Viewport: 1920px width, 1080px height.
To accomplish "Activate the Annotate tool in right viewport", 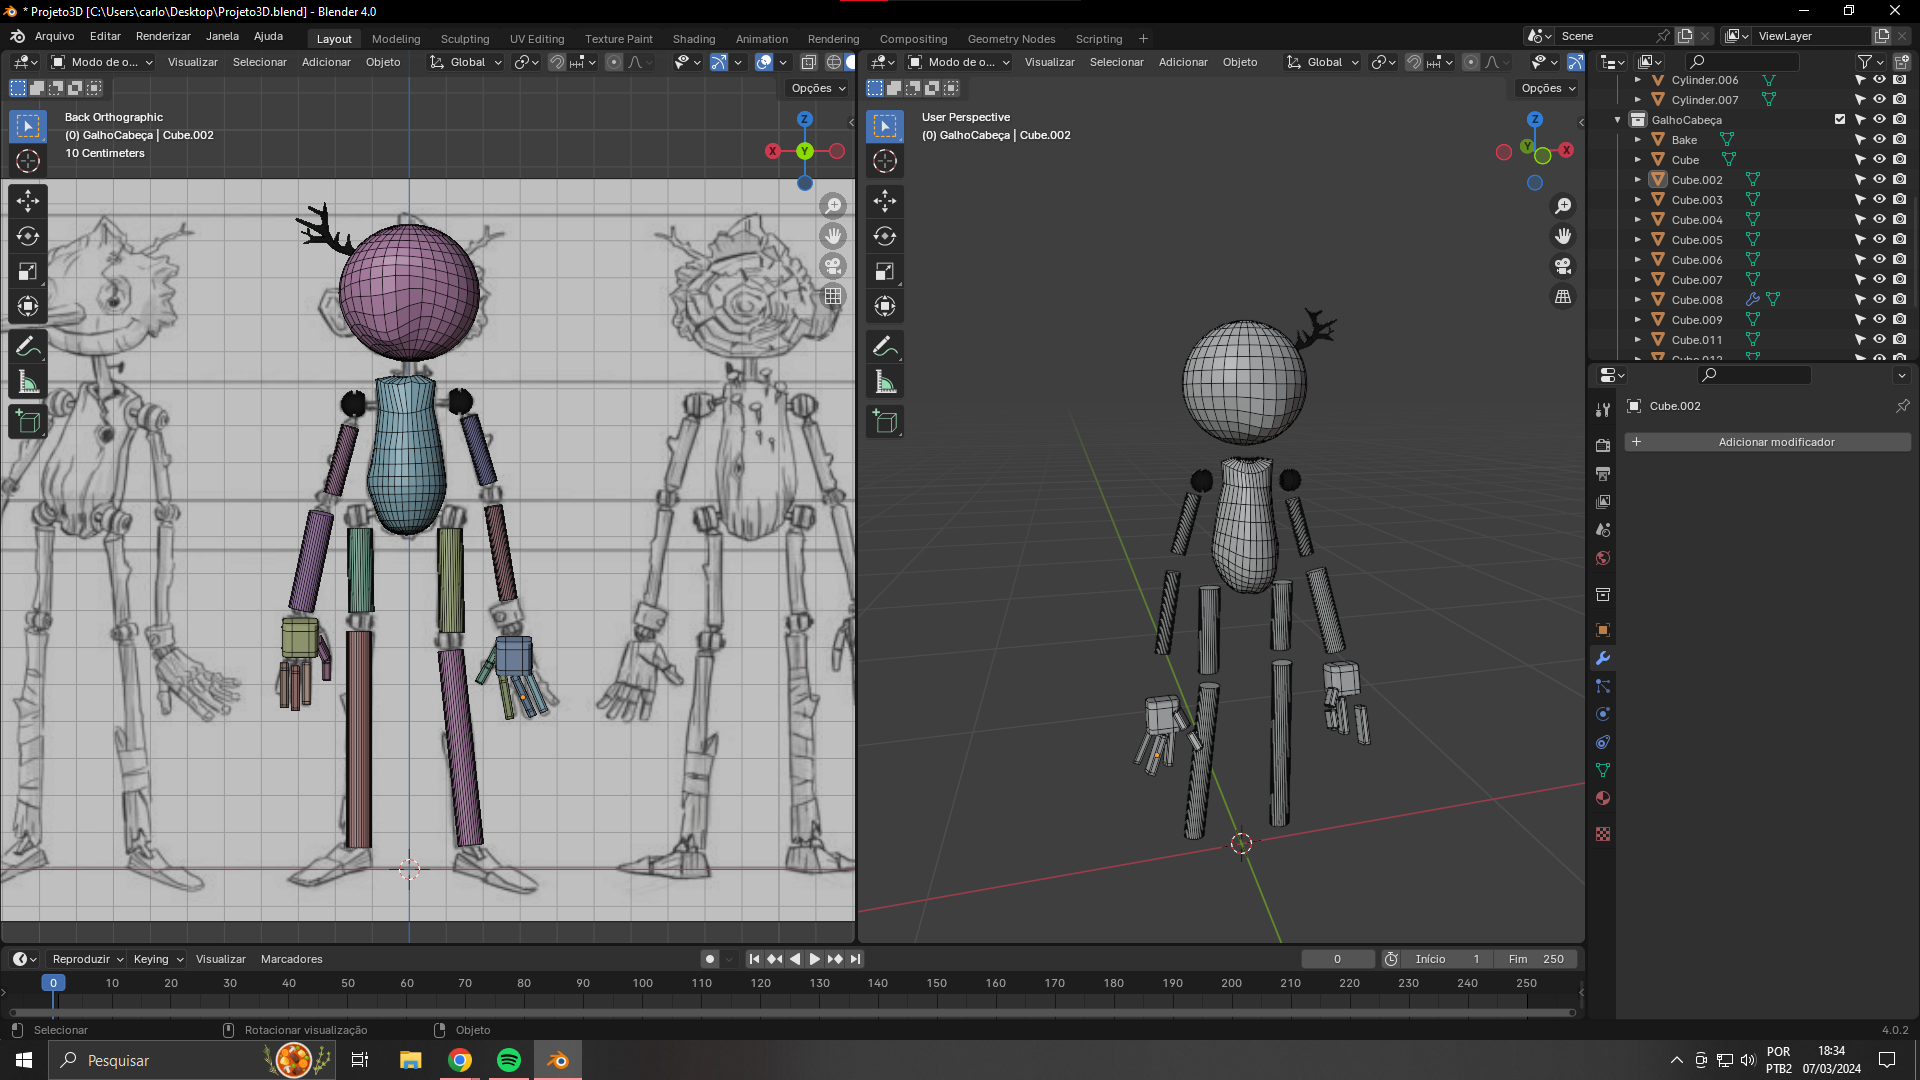I will click(x=884, y=346).
